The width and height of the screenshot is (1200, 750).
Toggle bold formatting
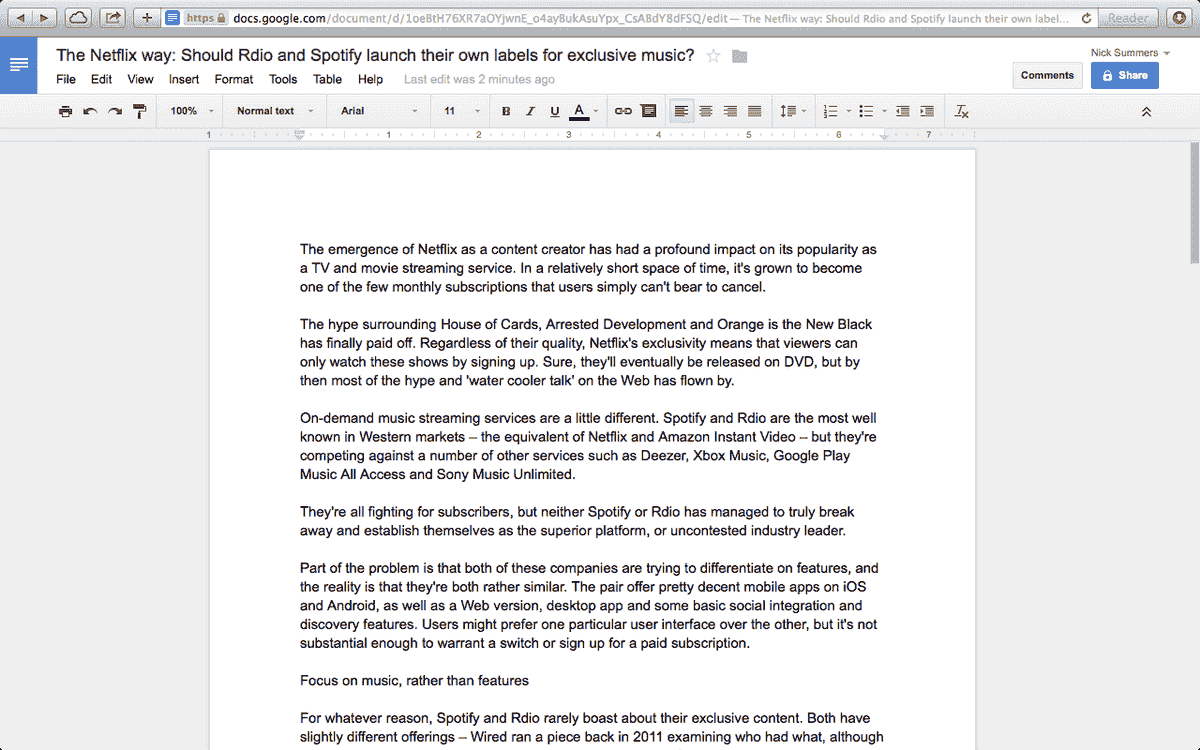click(x=505, y=111)
